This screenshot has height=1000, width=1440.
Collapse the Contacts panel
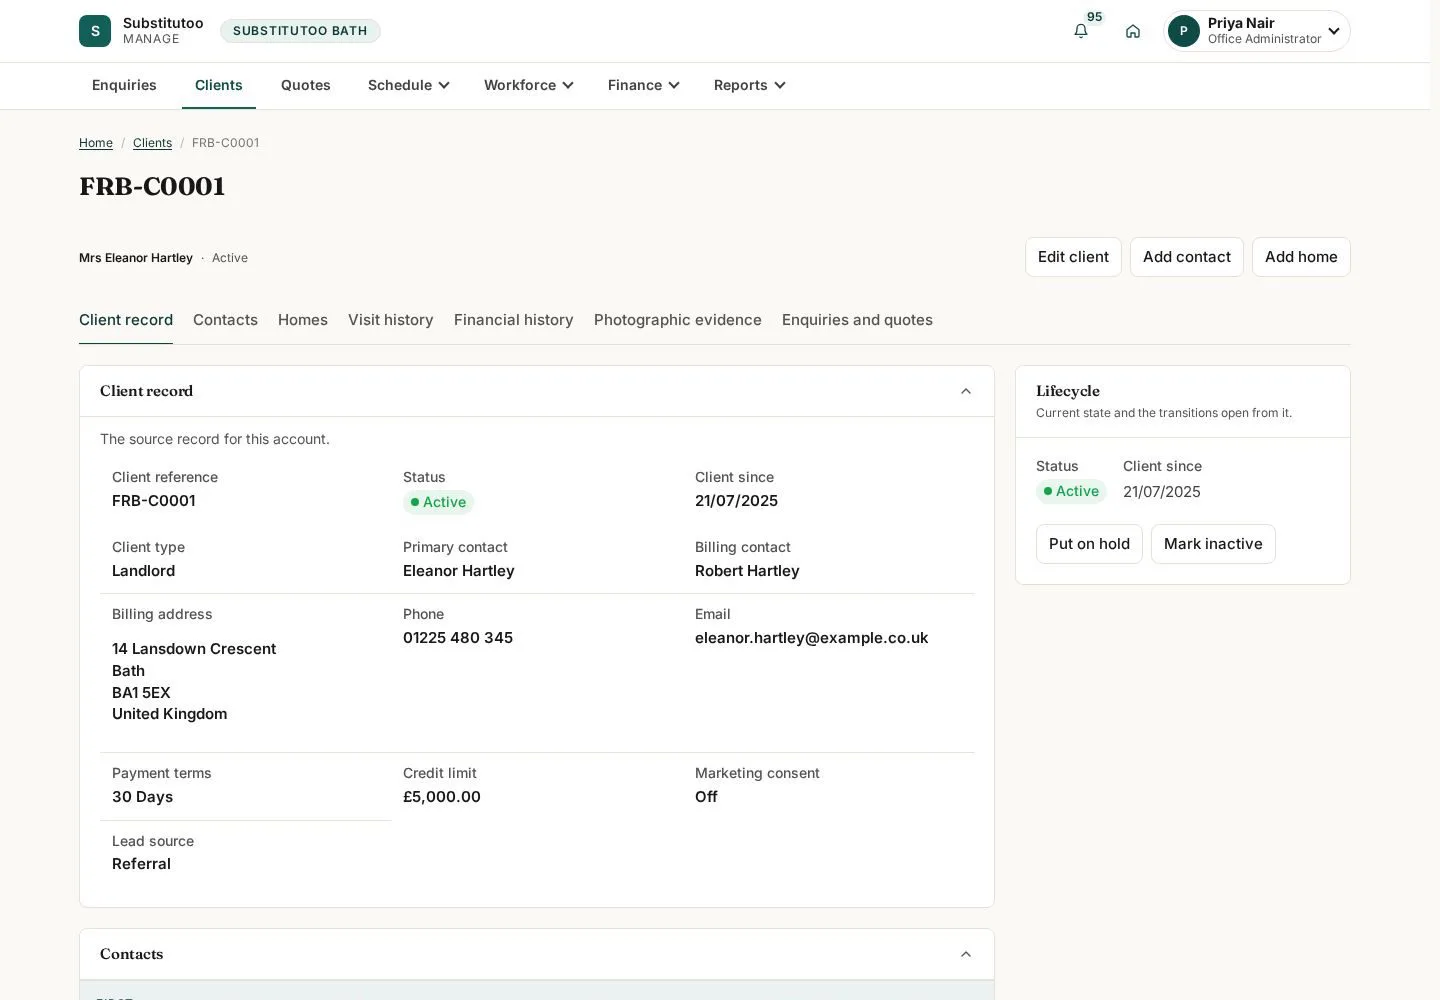pyautogui.click(x=966, y=954)
